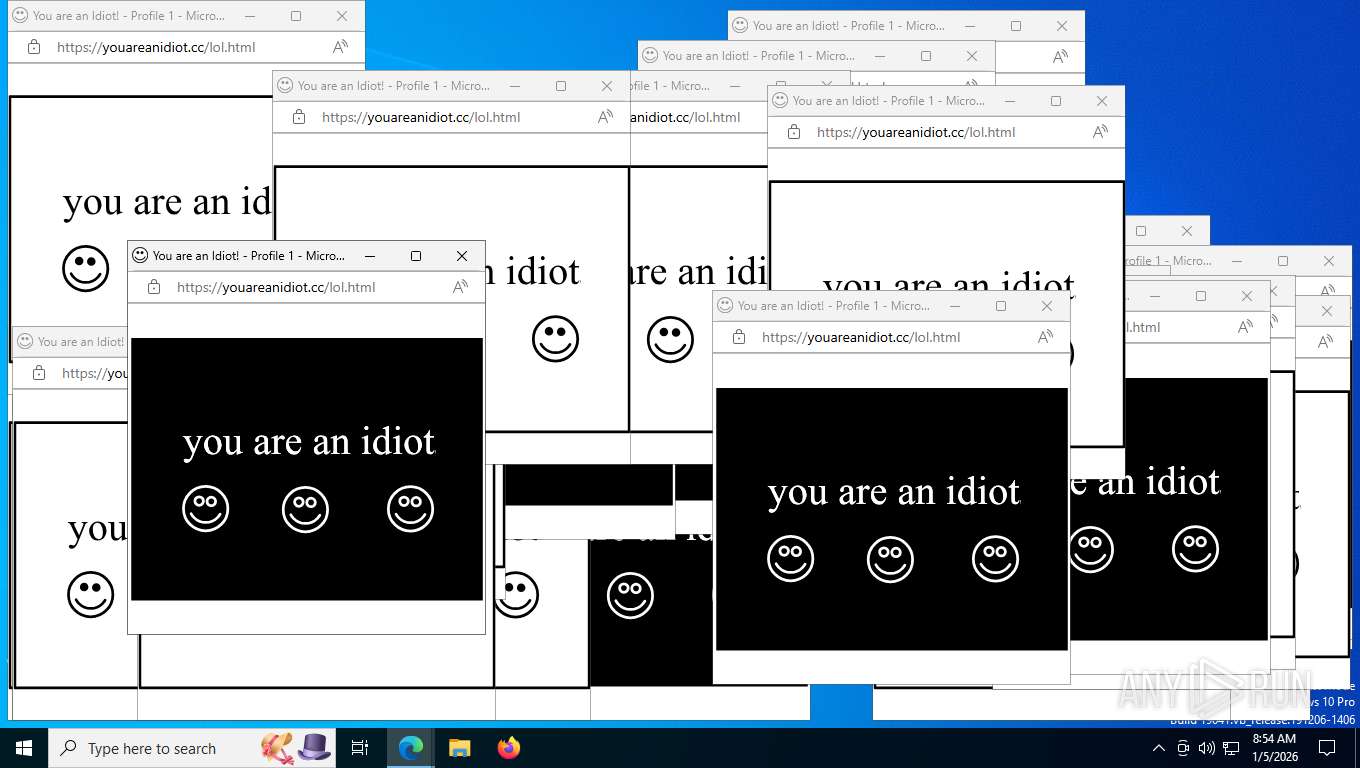Click Read aloud icon in popup partly hidden by front-right black popup
1360x768 pixels.
click(x=1100, y=132)
